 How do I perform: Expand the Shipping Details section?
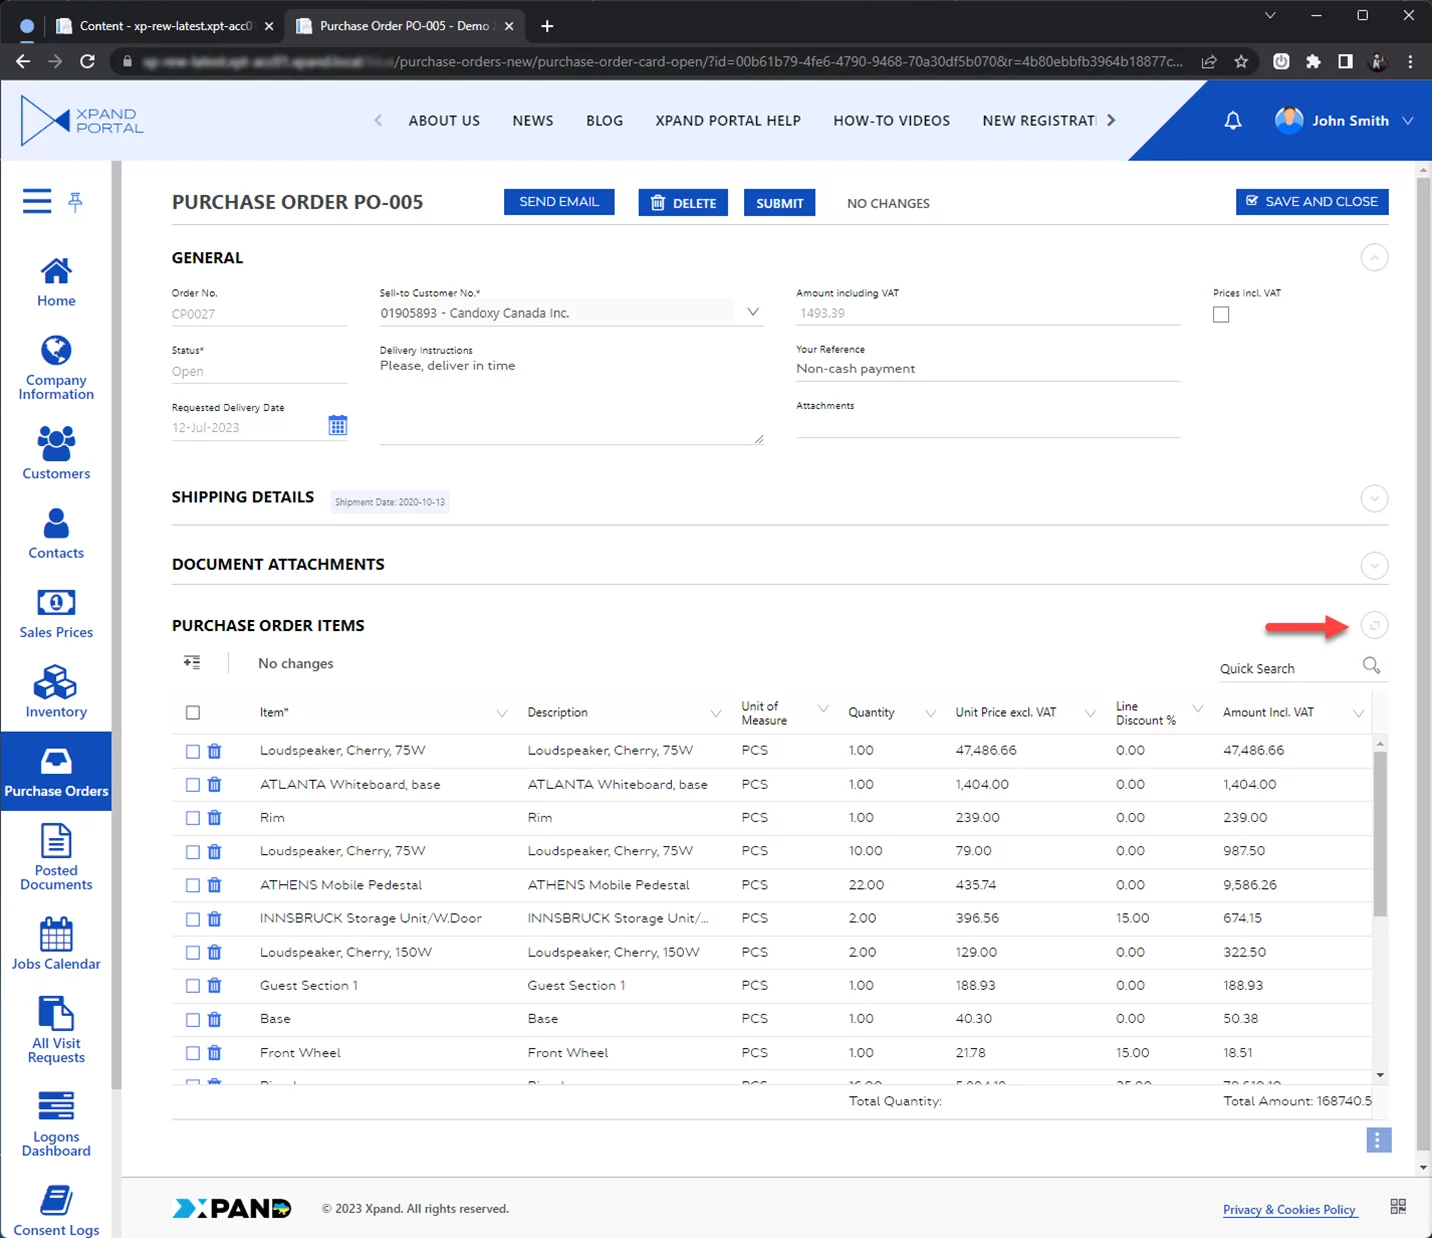pos(1374,499)
